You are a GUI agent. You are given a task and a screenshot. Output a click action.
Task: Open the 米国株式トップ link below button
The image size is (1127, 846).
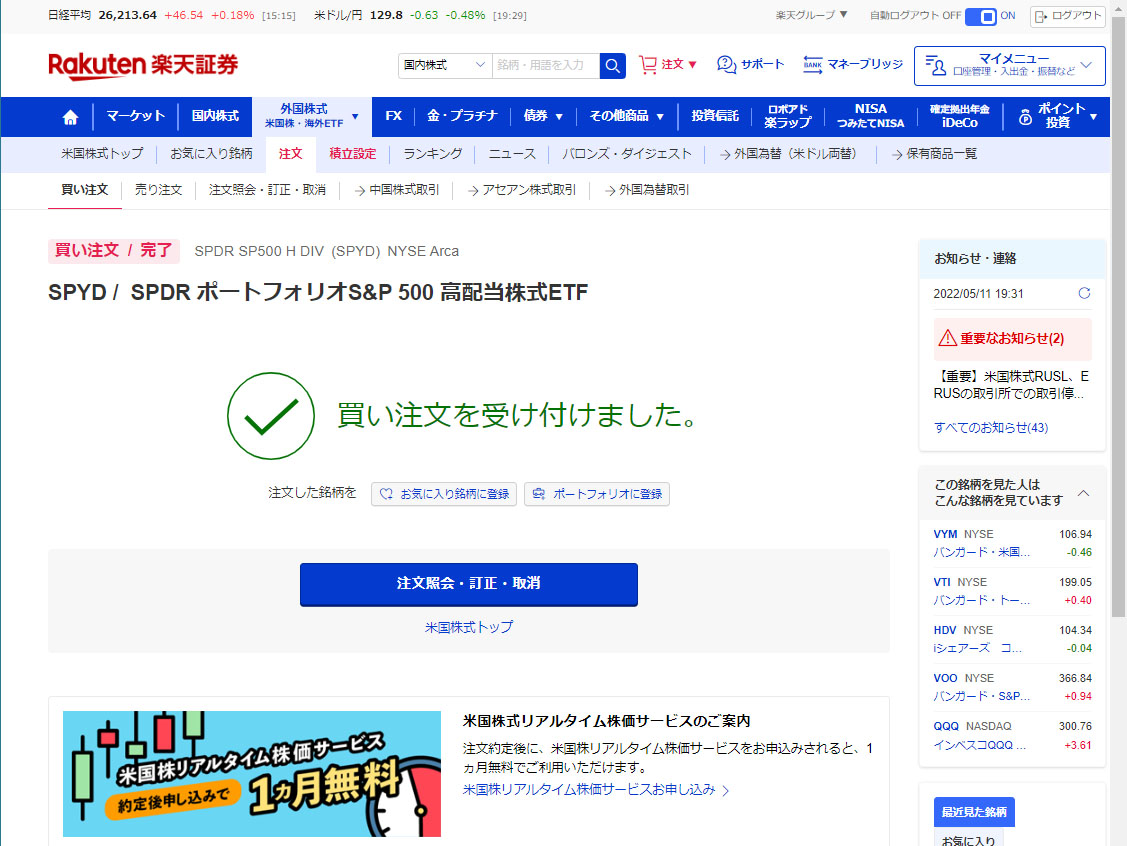click(x=468, y=627)
